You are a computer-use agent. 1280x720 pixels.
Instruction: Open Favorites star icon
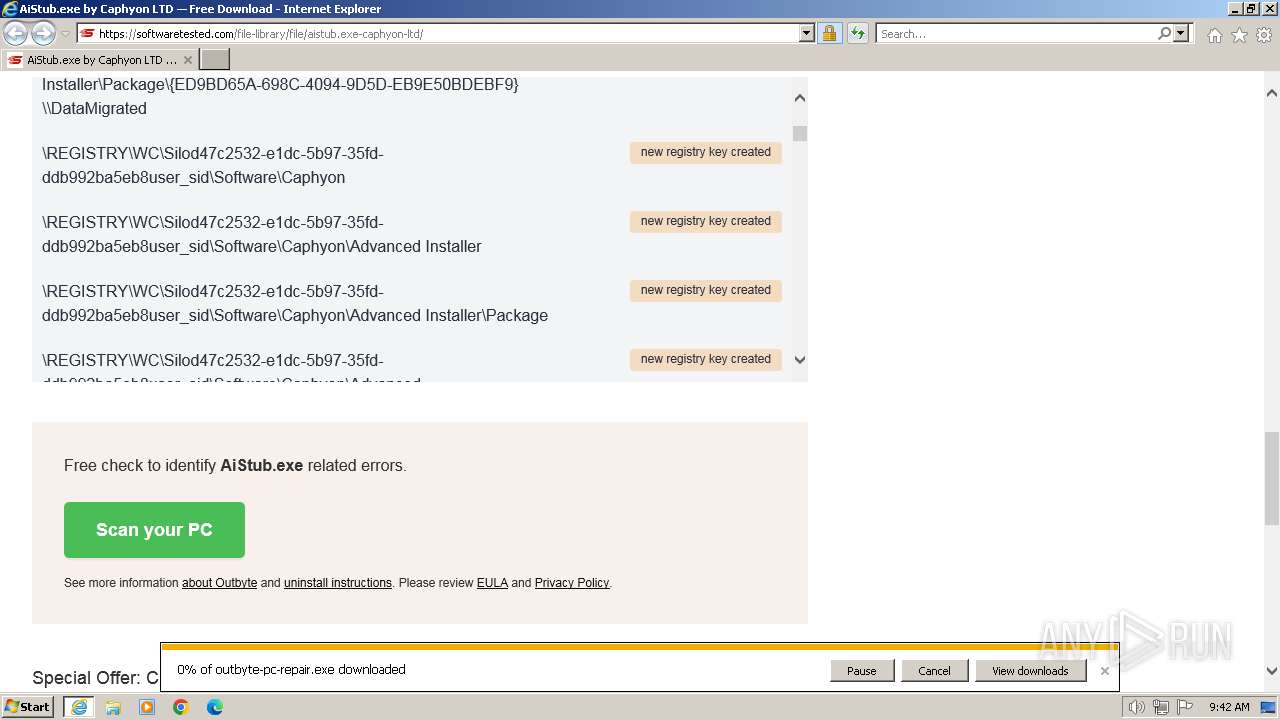[x=1239, y=35]
